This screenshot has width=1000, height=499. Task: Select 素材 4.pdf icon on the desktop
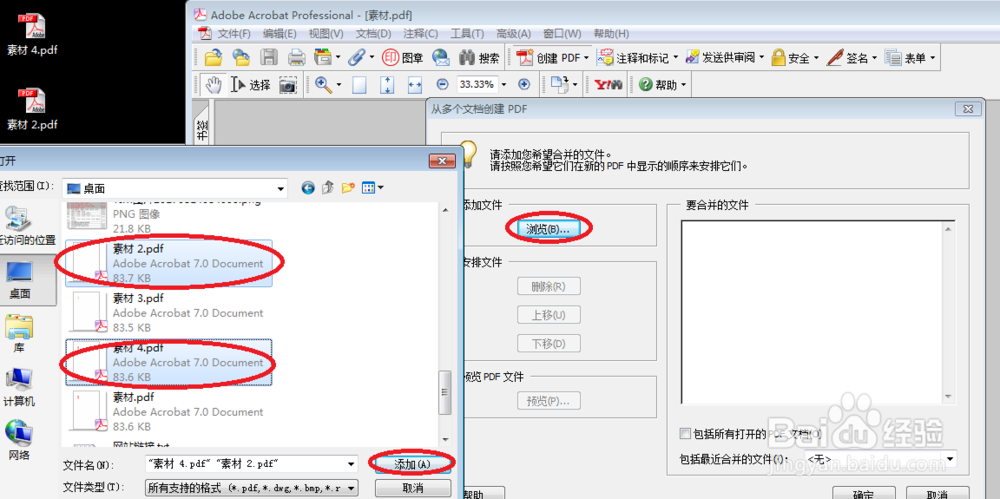coord(32,35)
